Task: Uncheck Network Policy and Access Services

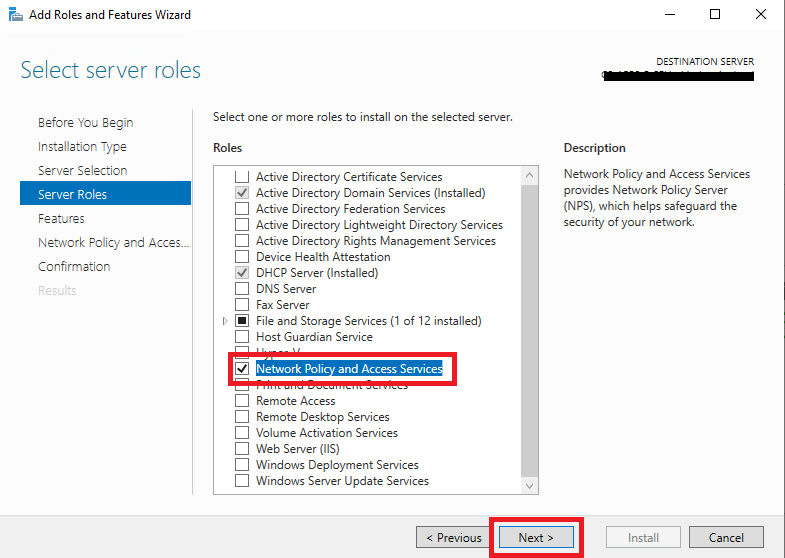Action: (x=242, y=369)
